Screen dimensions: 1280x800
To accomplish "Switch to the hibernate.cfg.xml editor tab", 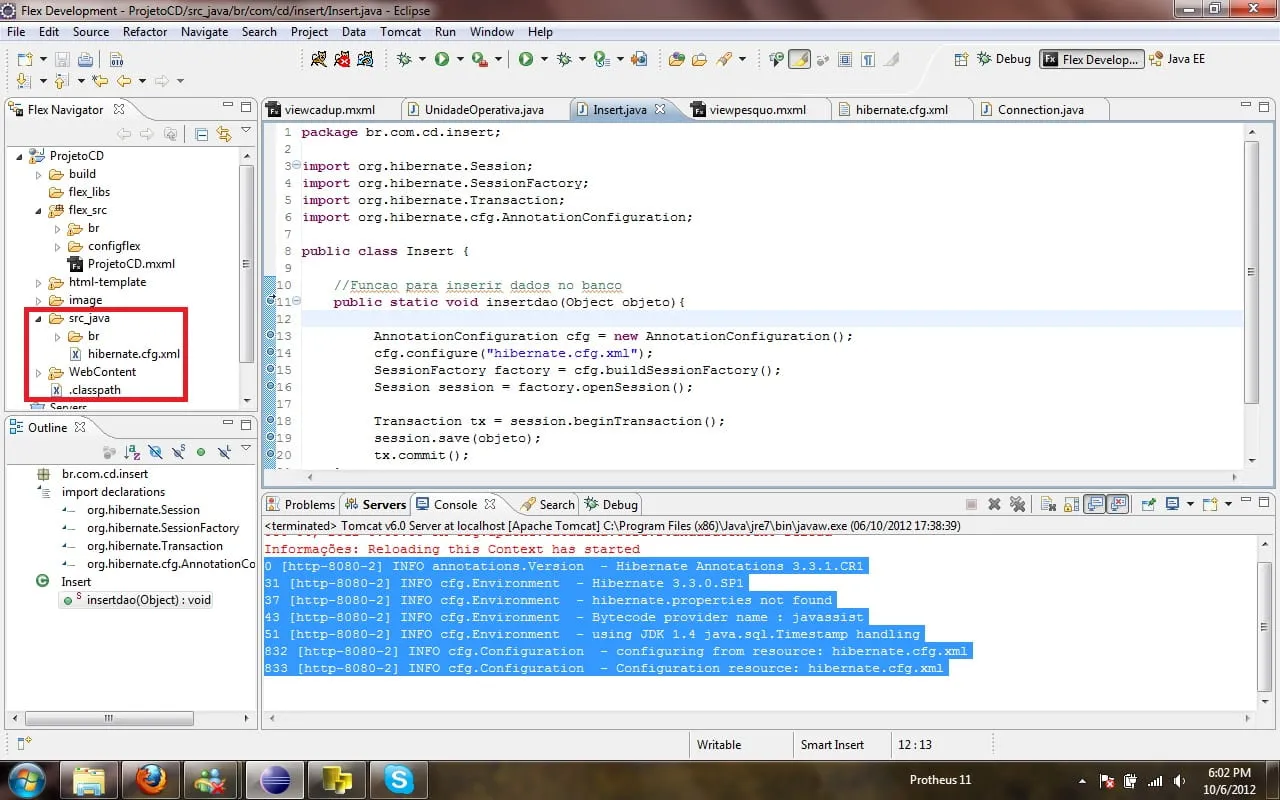I will [x=901, y=110].
